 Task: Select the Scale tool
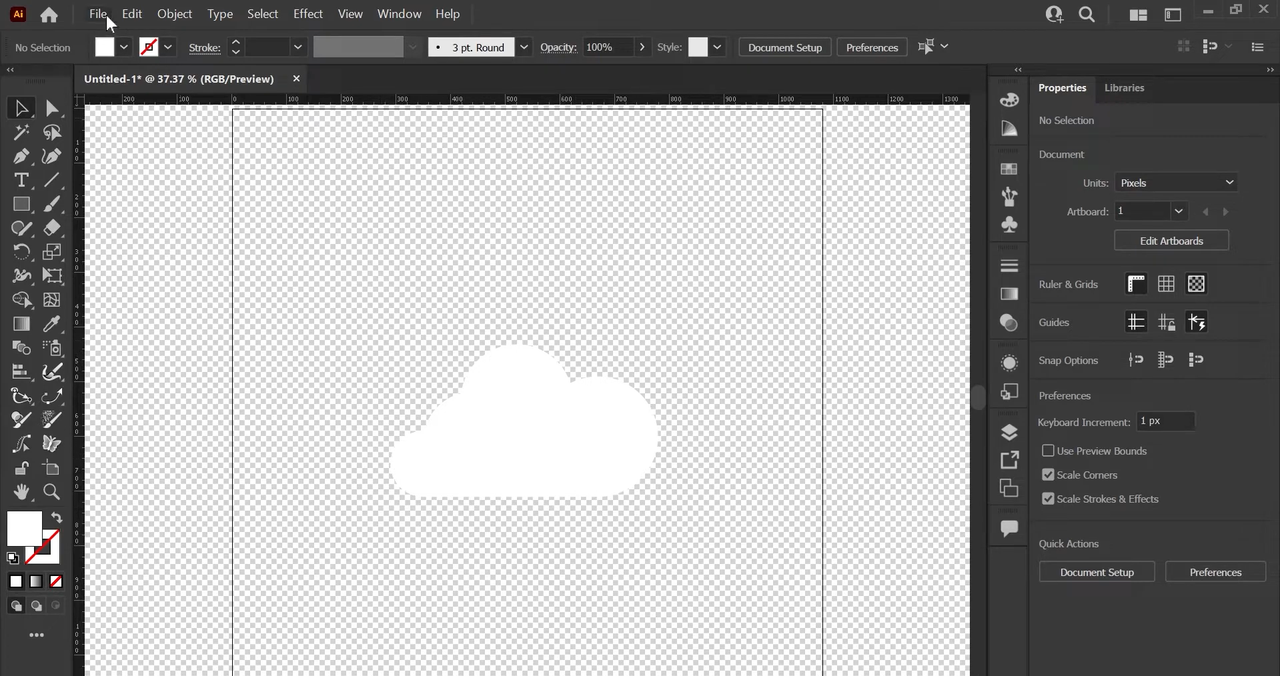pos(52,252)
